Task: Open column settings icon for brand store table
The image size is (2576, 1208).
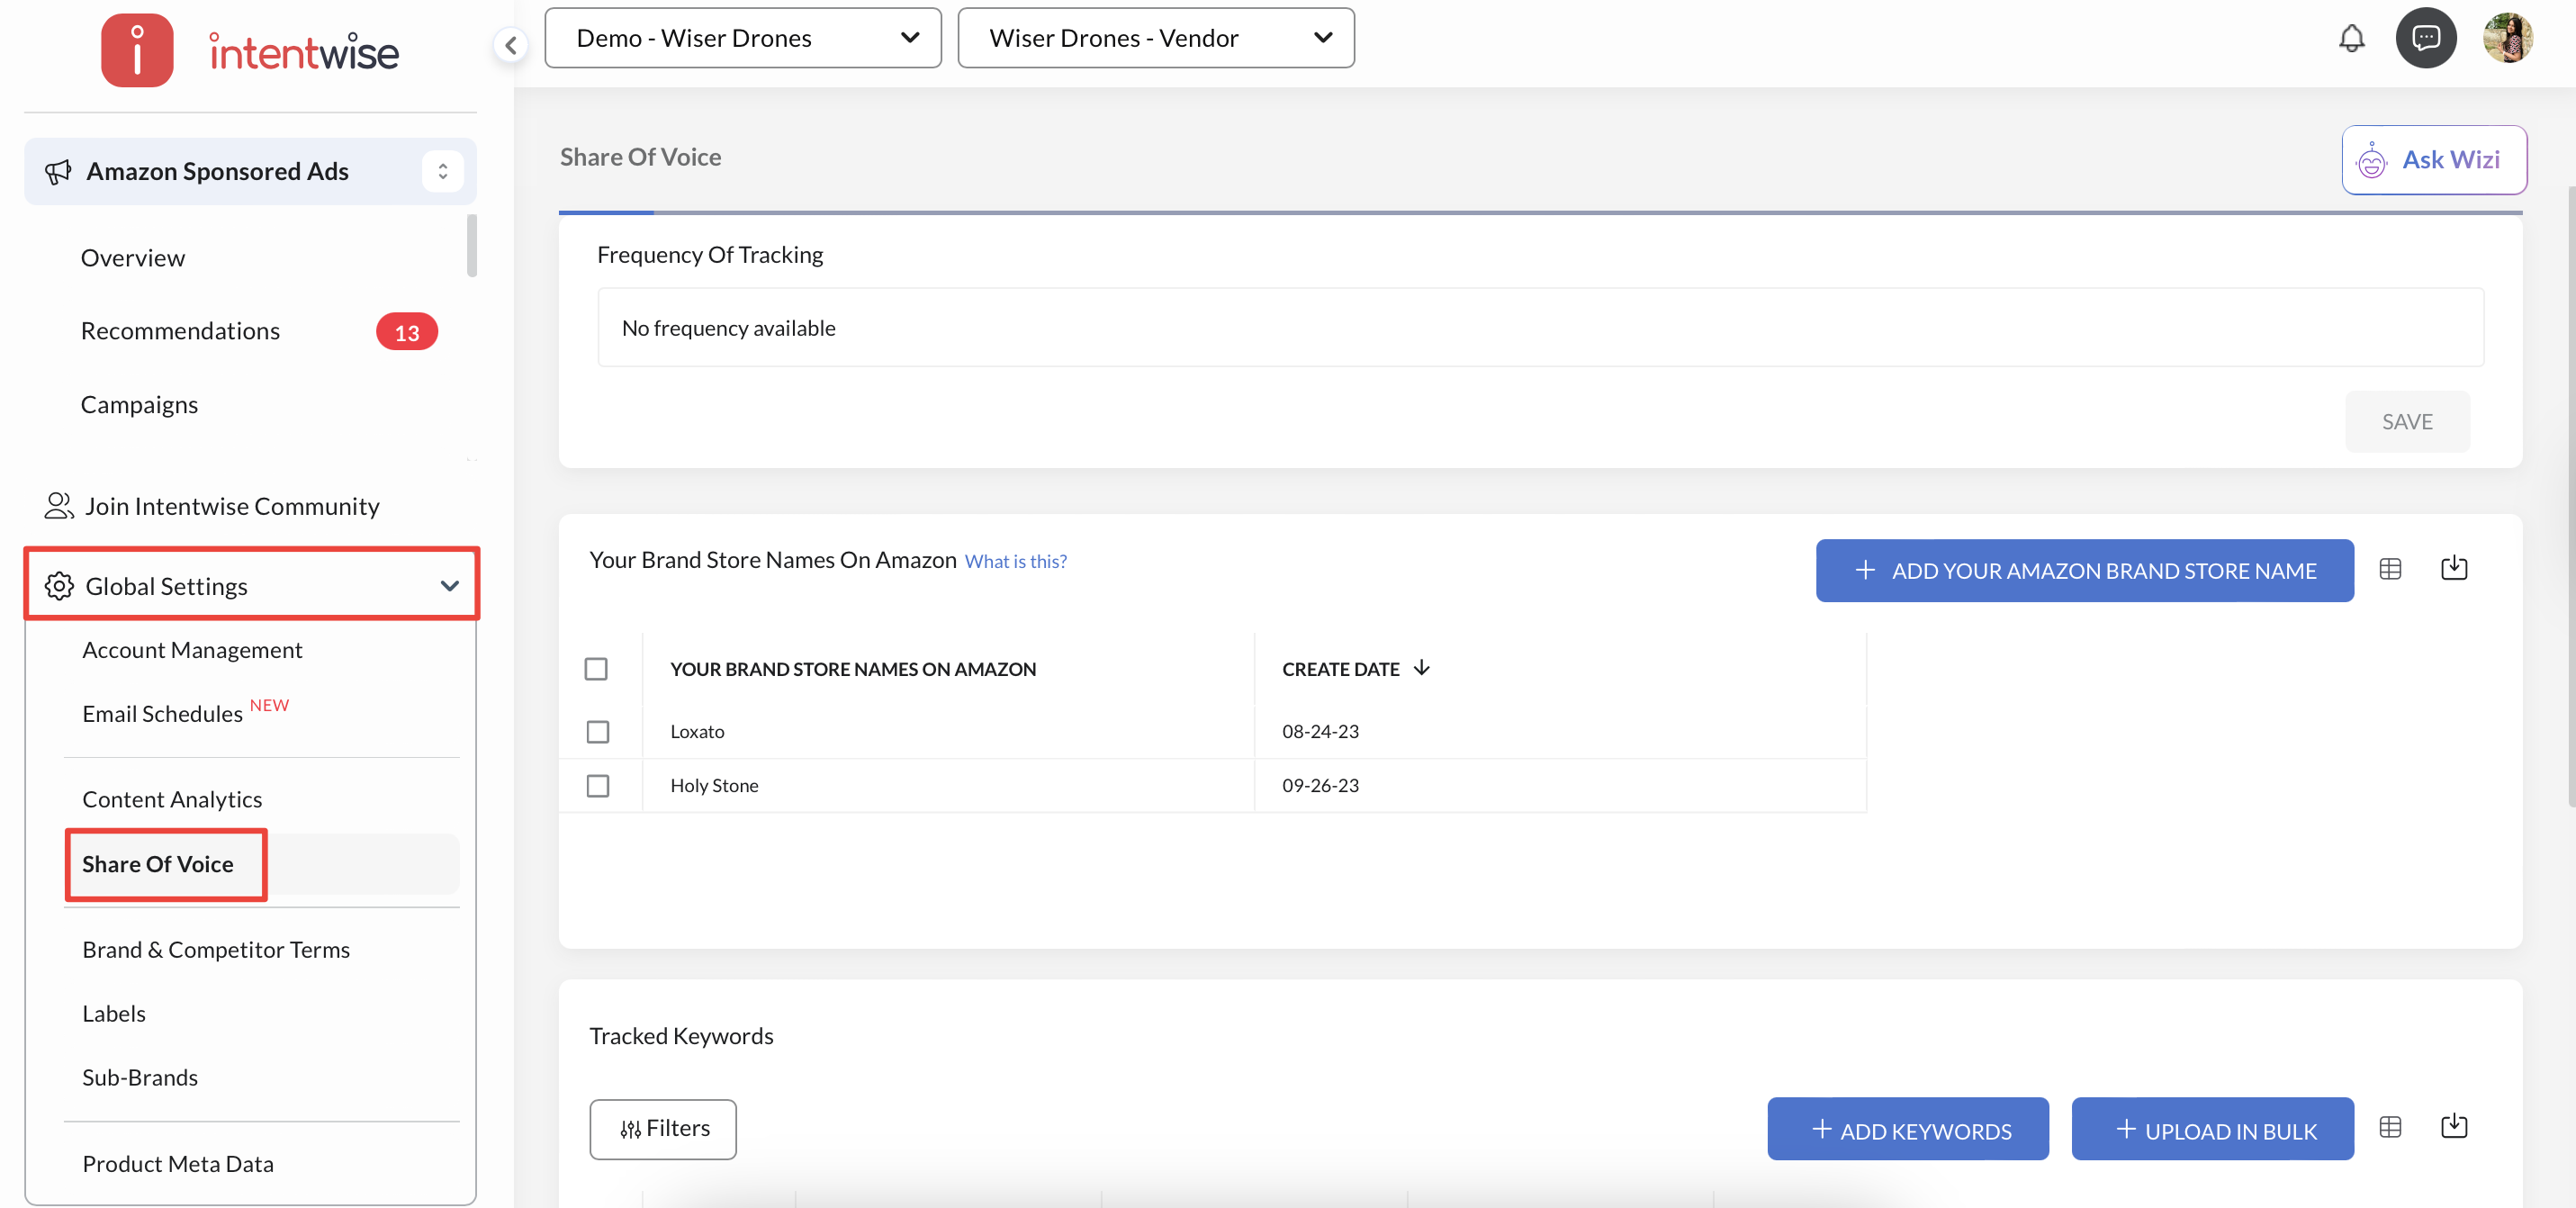Action: coord(2390,569)
